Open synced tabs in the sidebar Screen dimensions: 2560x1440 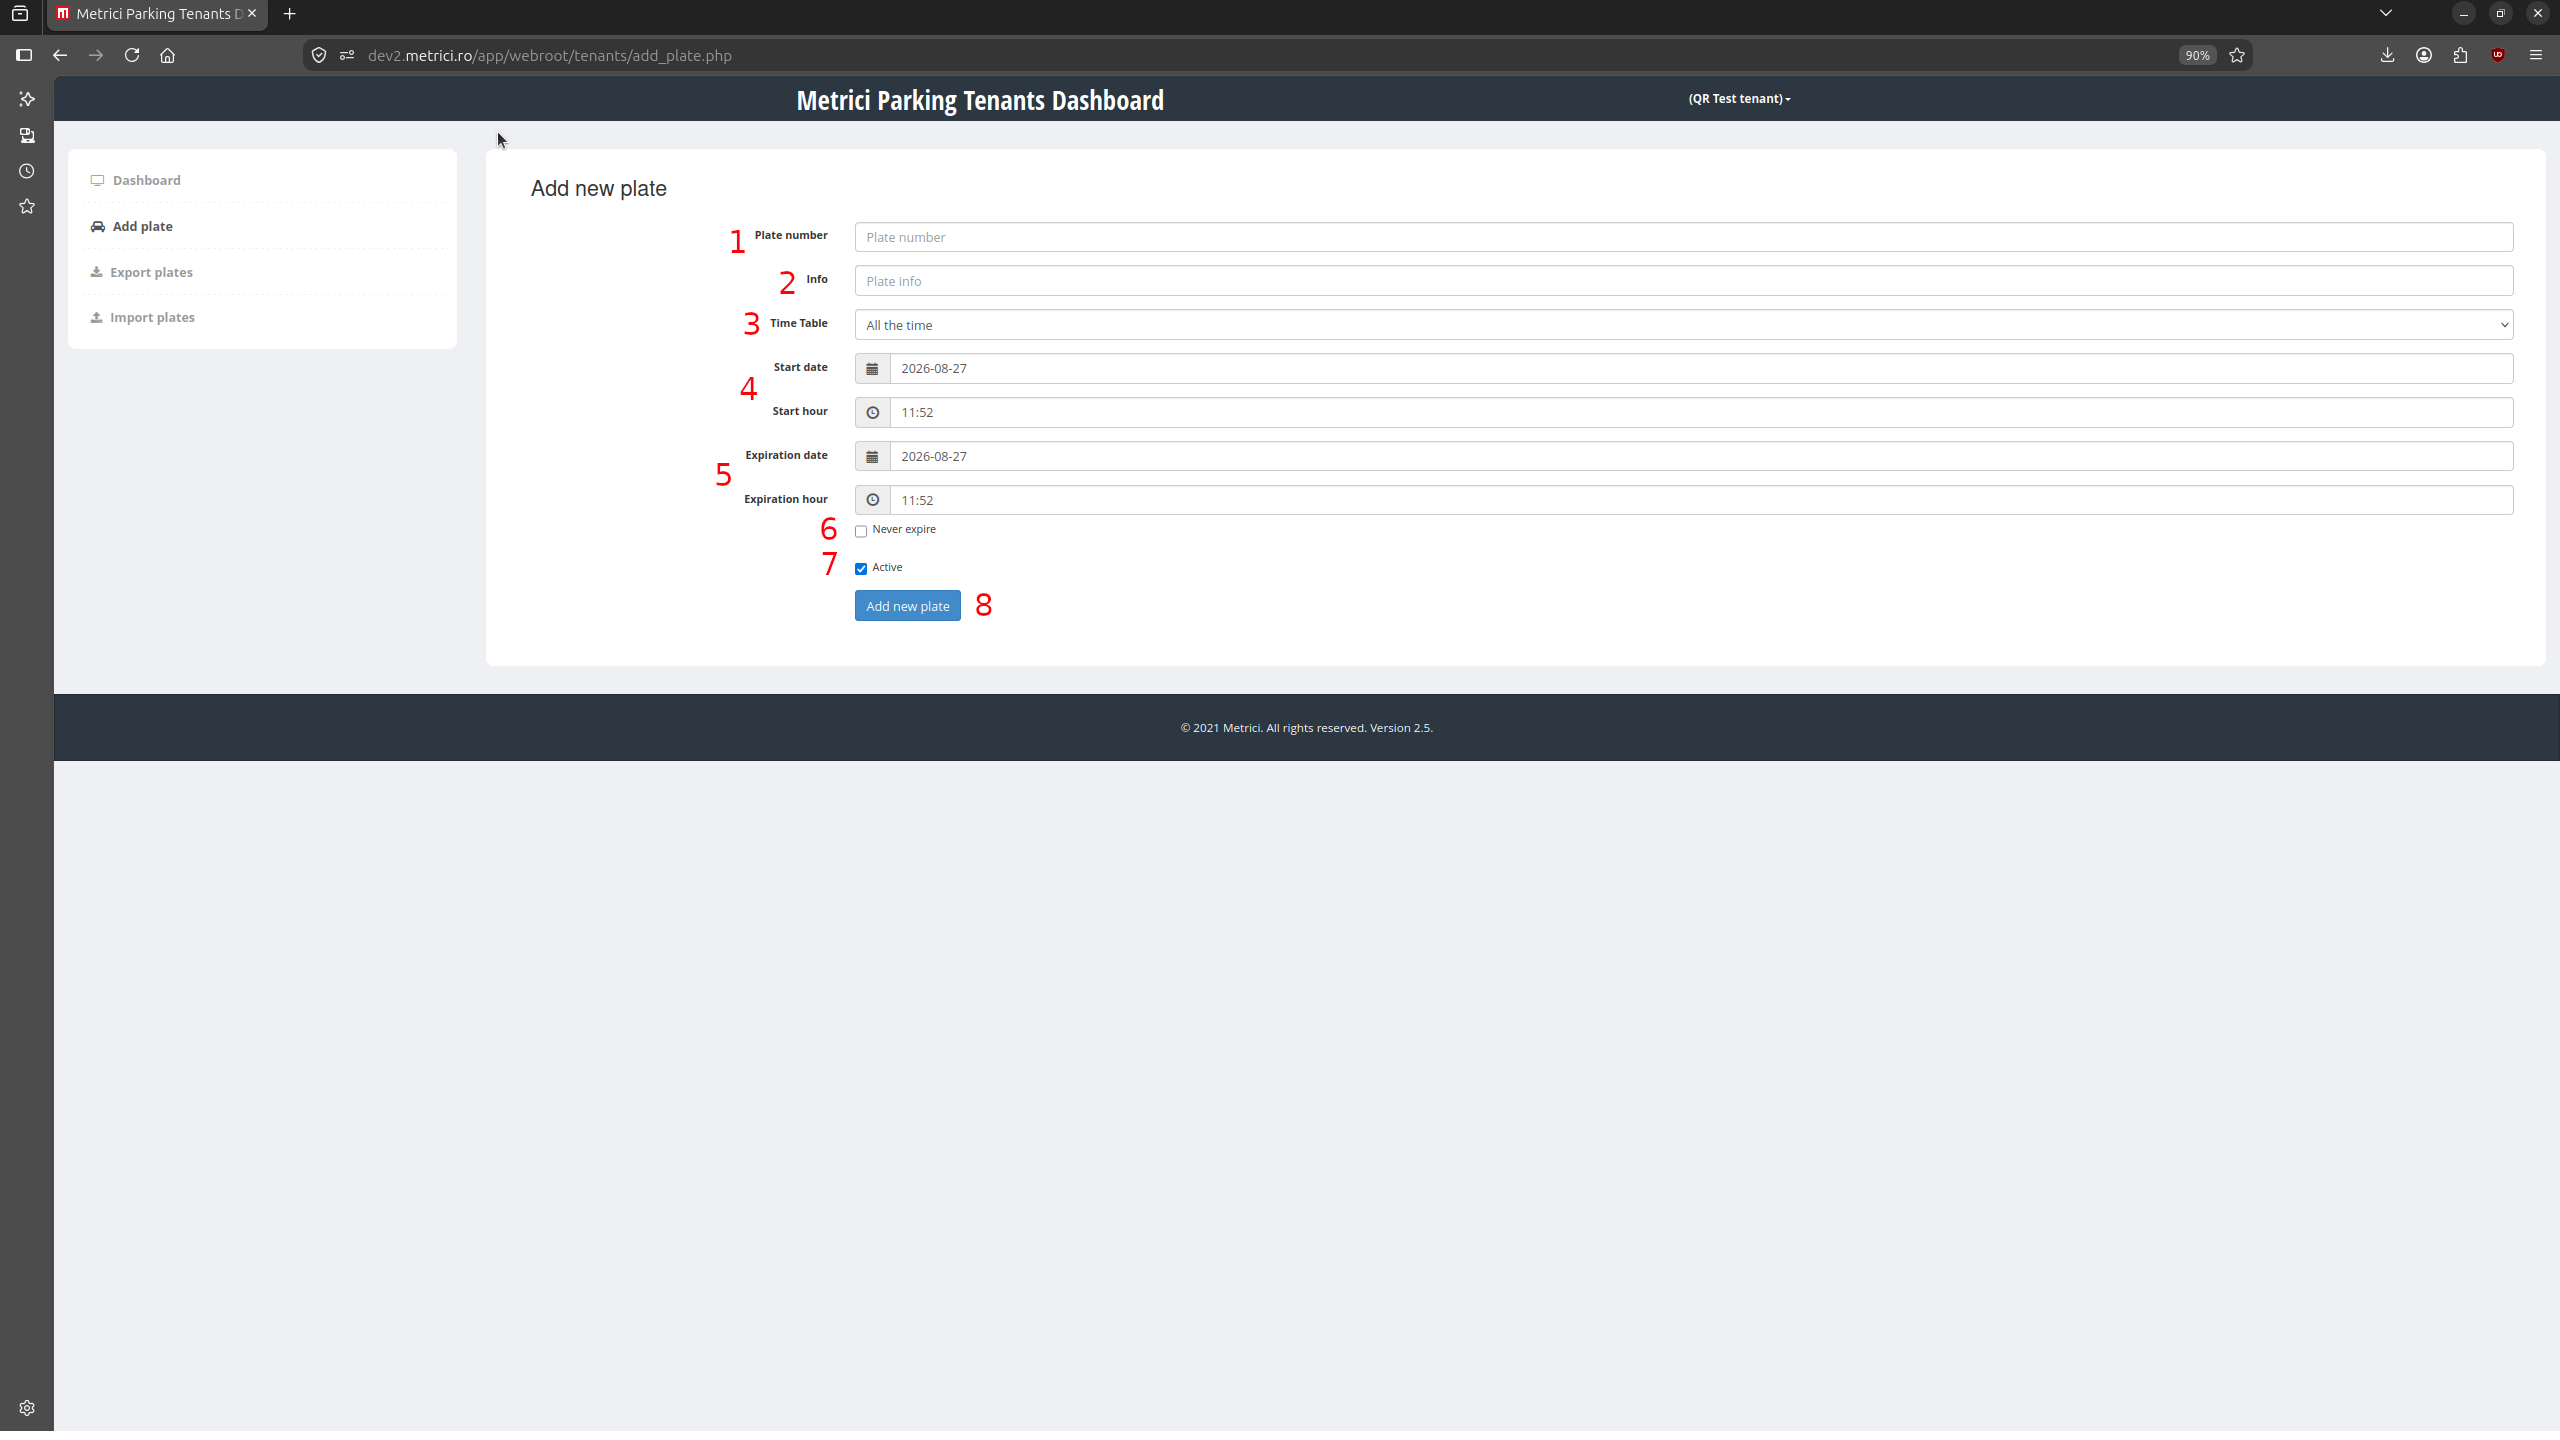click(x=27, y=135)
